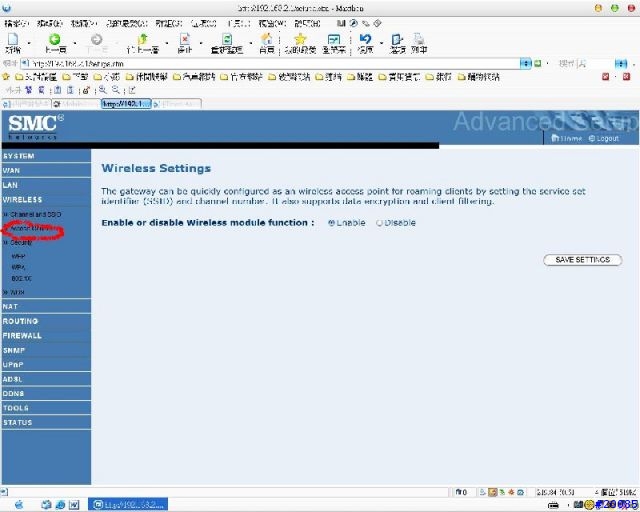The height and width of the screenshot is (512, 640).
Task: Open dropdown arrow next to Stop icon
Action: point(201,43)
